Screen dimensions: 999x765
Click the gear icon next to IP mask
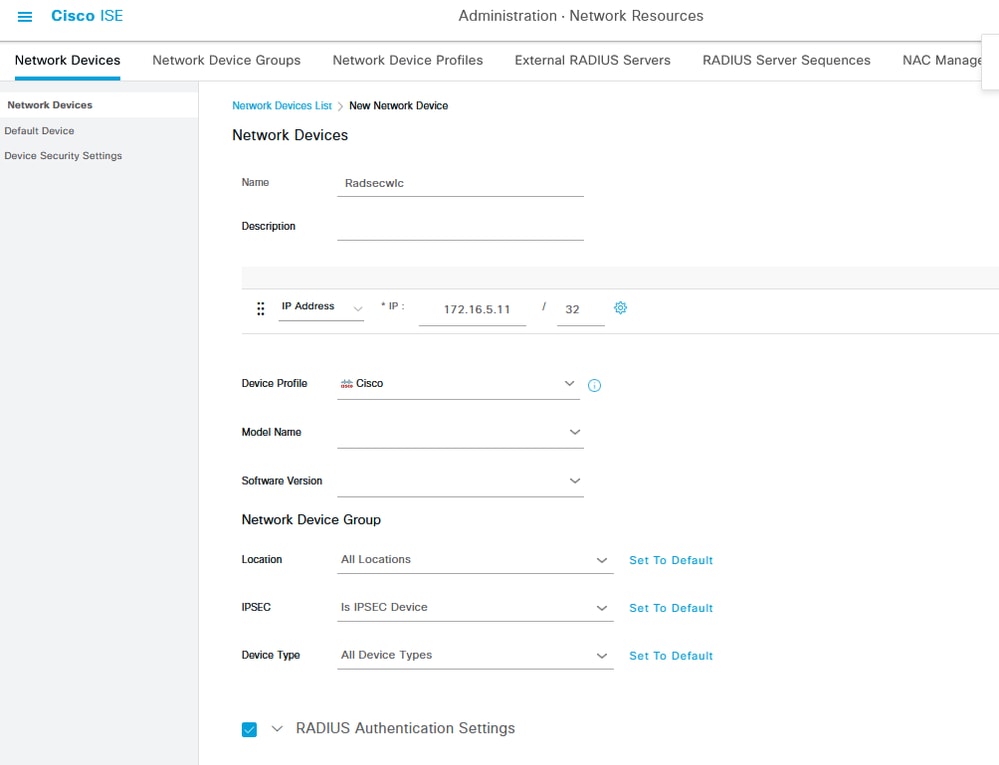[x=620, y=308]
